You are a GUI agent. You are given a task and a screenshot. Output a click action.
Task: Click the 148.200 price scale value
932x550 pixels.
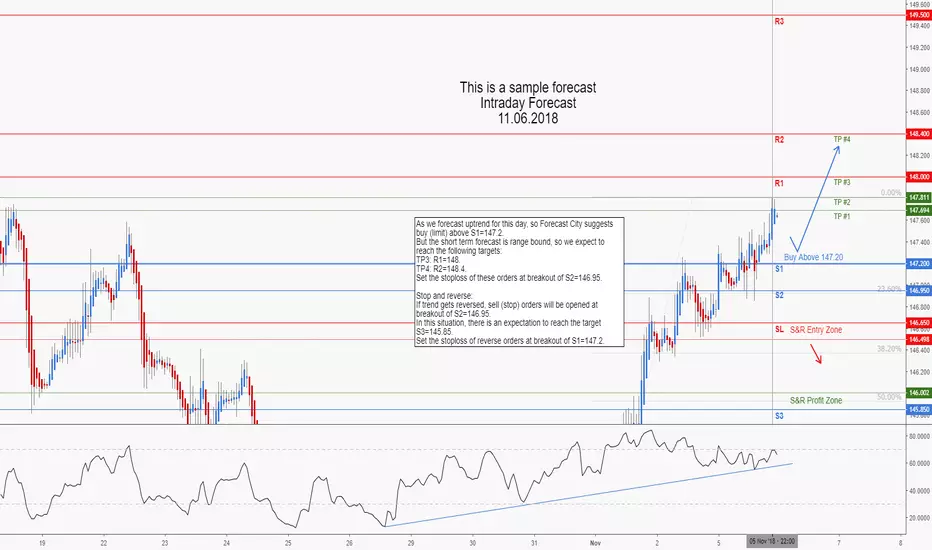920,156
